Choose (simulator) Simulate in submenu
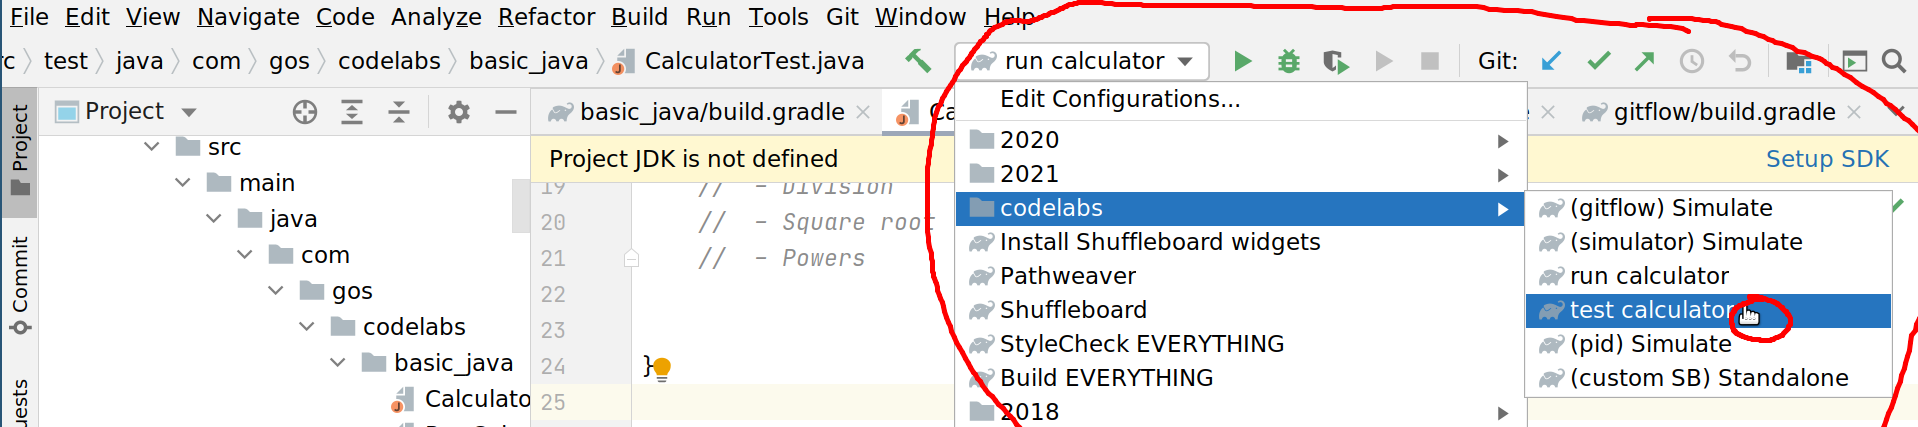 tap(1708, 242)
